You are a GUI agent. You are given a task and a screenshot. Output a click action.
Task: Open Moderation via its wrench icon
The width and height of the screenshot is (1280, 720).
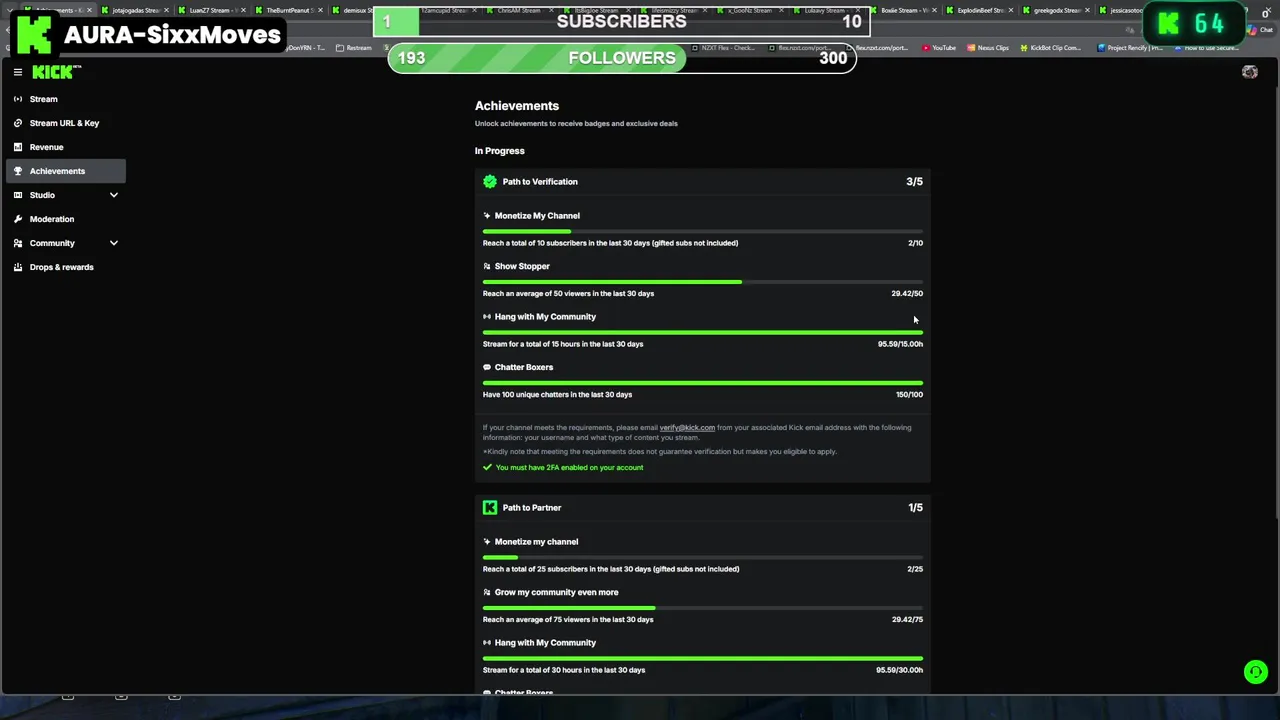point(18,219)
